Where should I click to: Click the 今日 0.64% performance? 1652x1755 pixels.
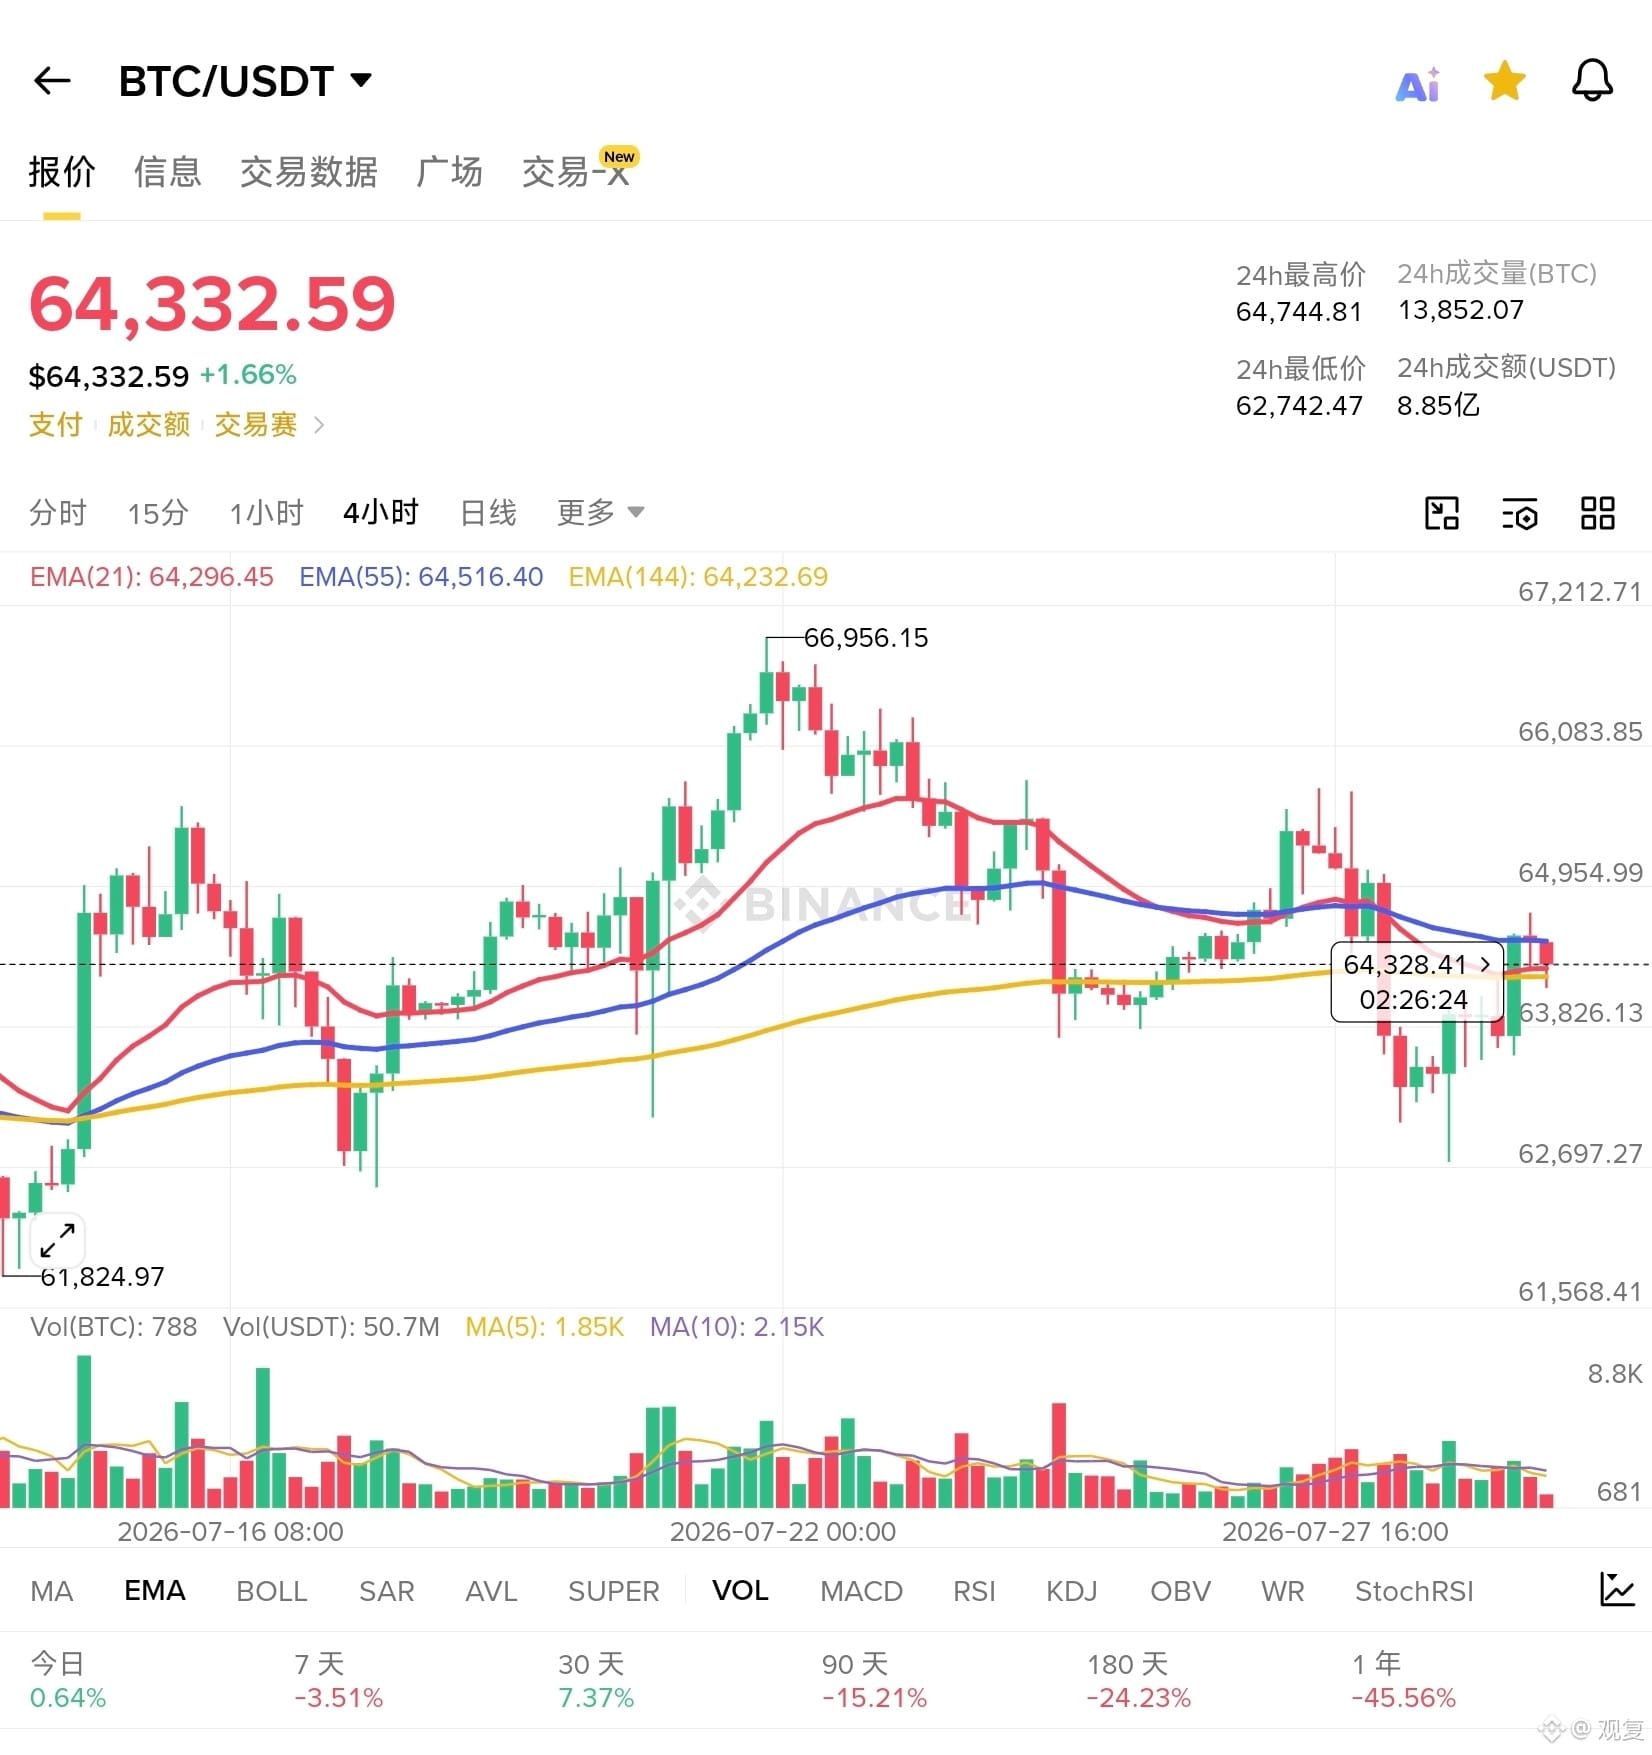68,1680
